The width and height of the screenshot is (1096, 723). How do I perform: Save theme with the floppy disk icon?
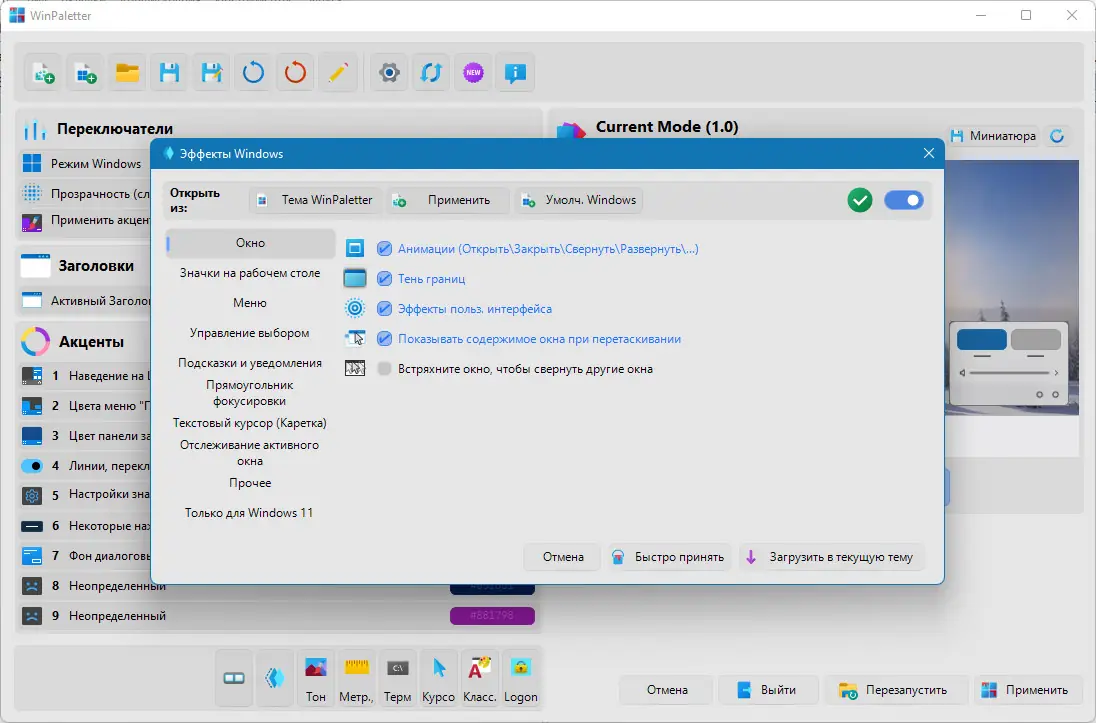click(169, 73)
